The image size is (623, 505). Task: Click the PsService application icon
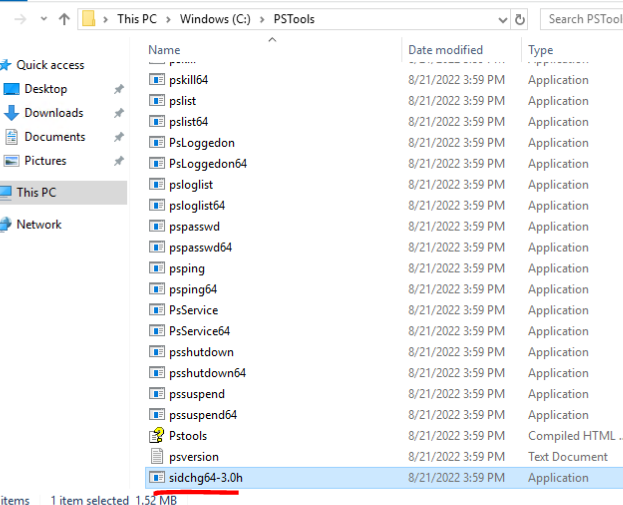pyautogui.click(x=157, y=310)
